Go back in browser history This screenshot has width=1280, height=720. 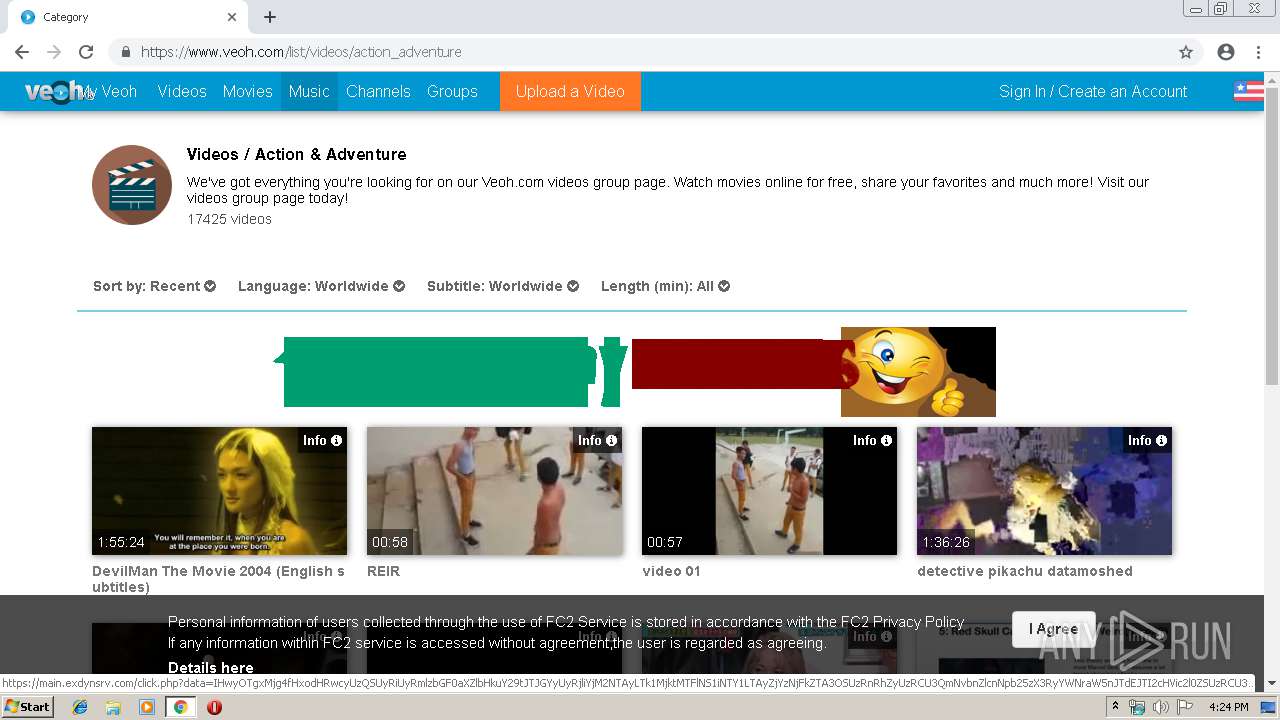tap(22, 52)
